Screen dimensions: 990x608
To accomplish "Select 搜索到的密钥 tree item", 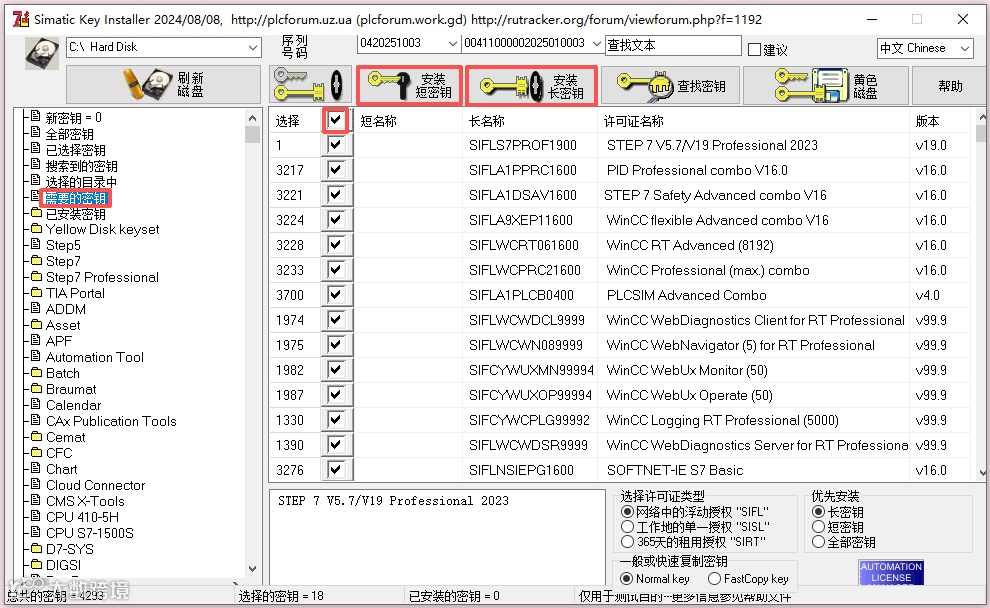I will [x=81, y=166].
